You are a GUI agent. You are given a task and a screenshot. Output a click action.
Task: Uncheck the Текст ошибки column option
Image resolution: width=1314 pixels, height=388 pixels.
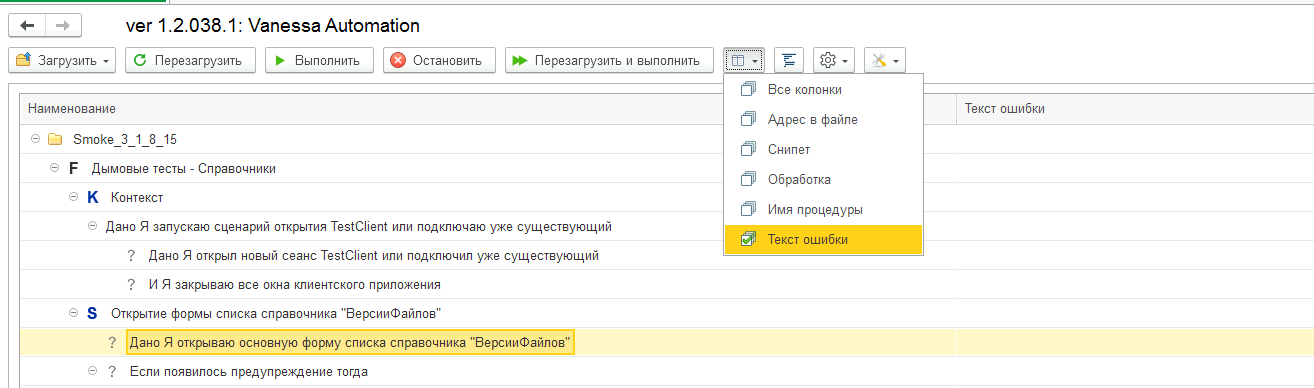point(823,240)
